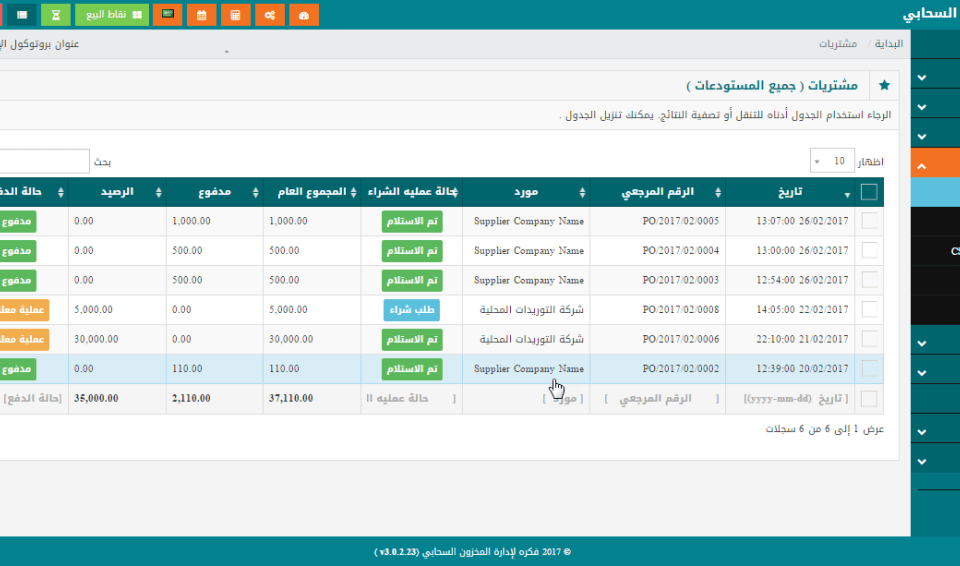Open the show 10 entries dropdown

click(829, 161)
